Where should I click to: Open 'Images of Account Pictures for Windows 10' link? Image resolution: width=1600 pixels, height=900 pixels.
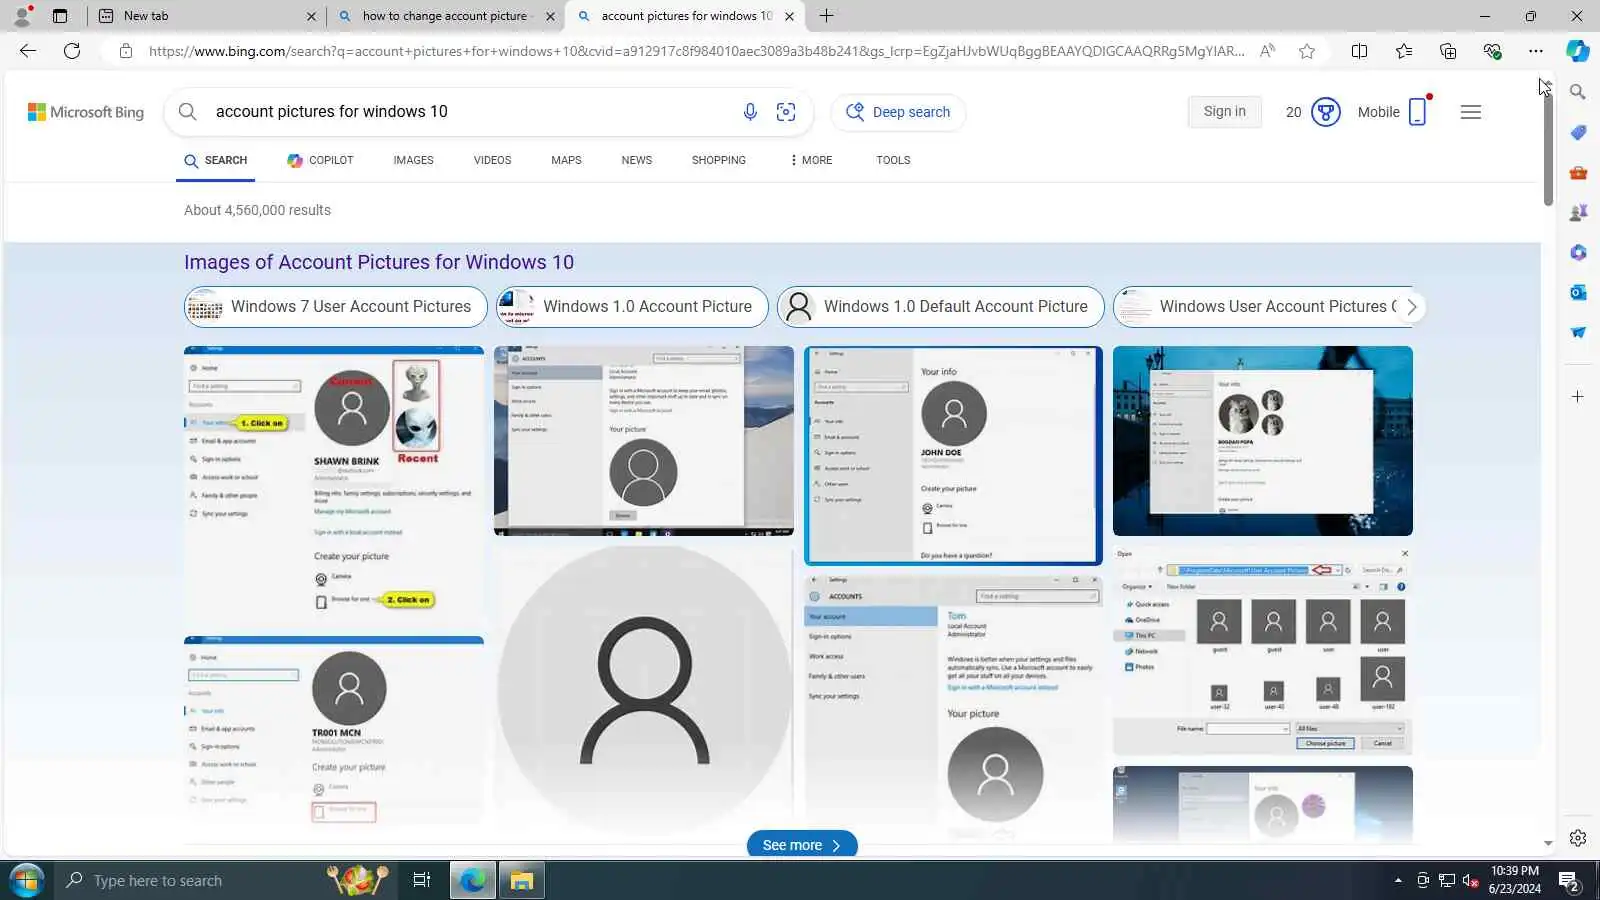379,262
